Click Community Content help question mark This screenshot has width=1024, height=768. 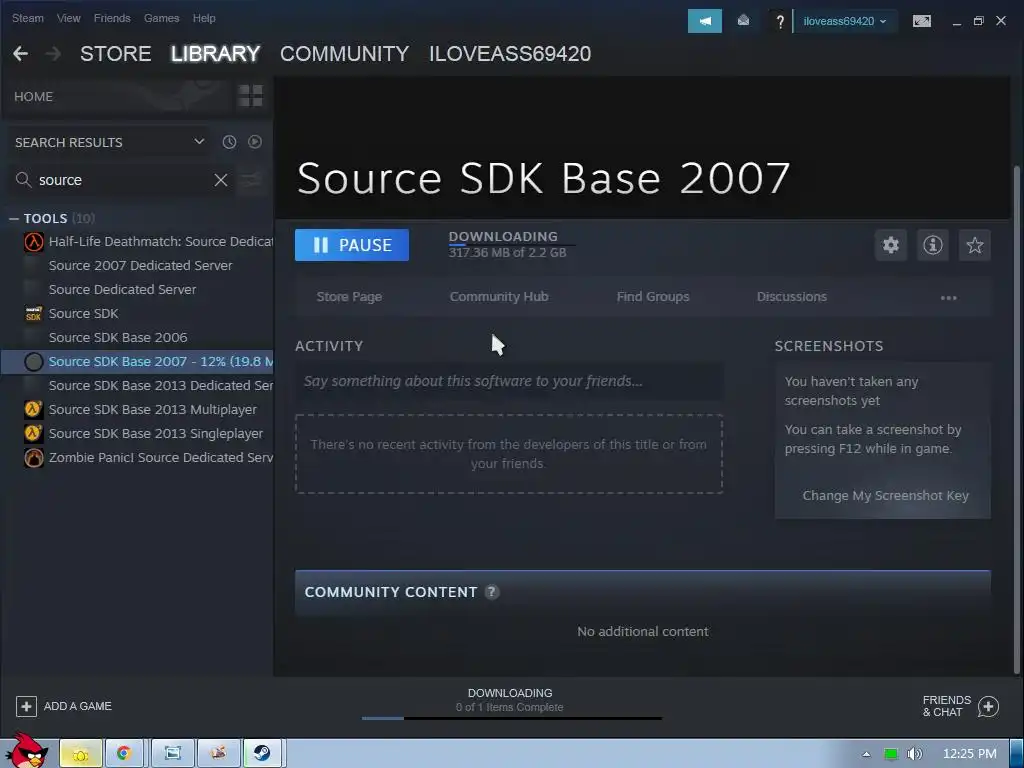pos(491,592)
